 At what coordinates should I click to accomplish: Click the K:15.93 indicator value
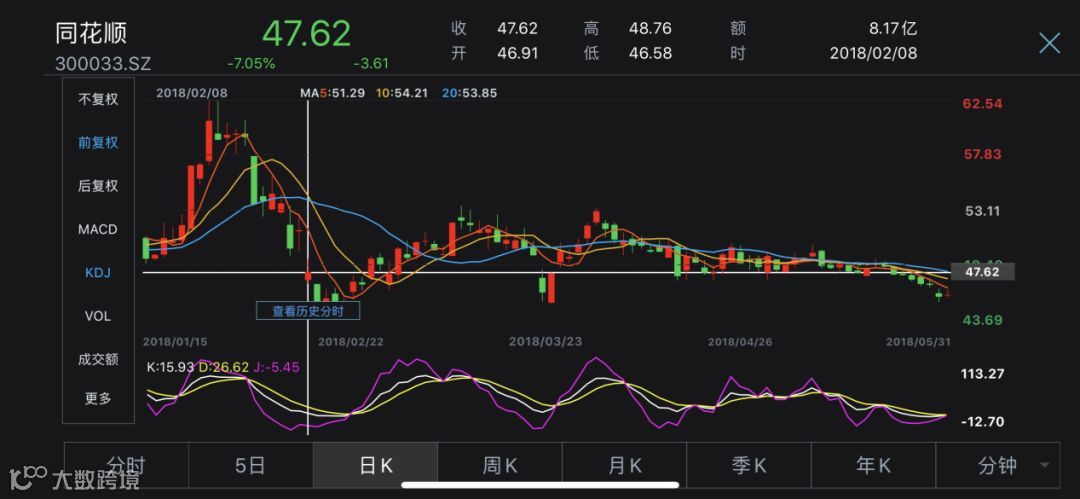coord(171,368)
